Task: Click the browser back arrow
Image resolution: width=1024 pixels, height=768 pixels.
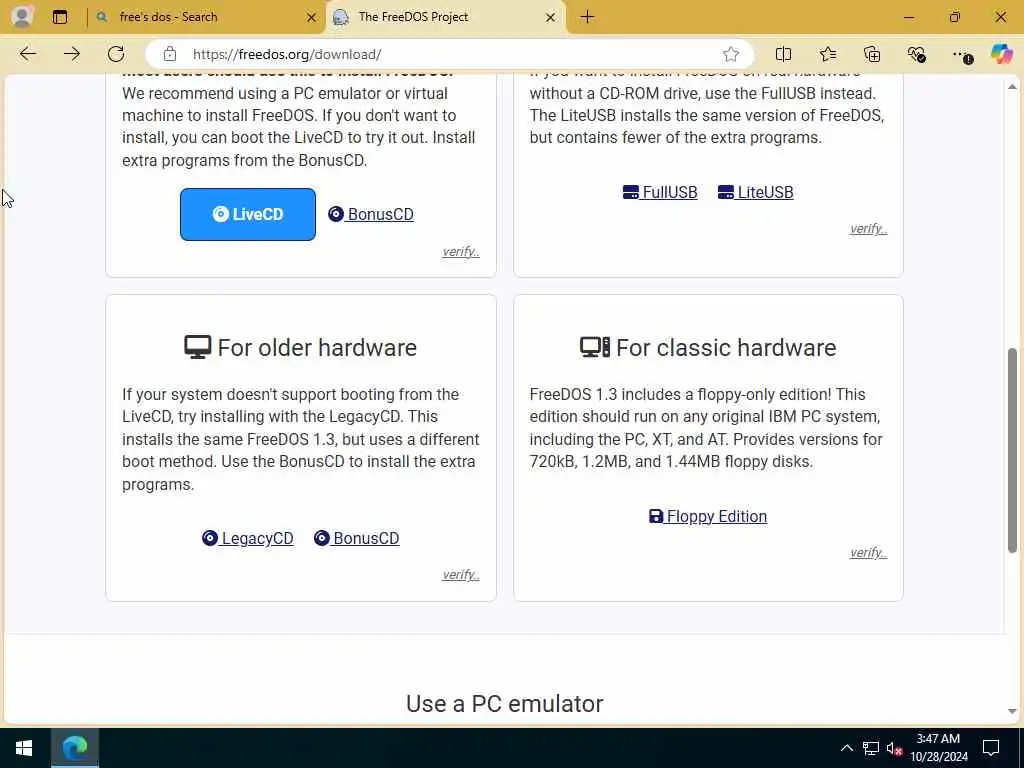Action: [27, 54]
